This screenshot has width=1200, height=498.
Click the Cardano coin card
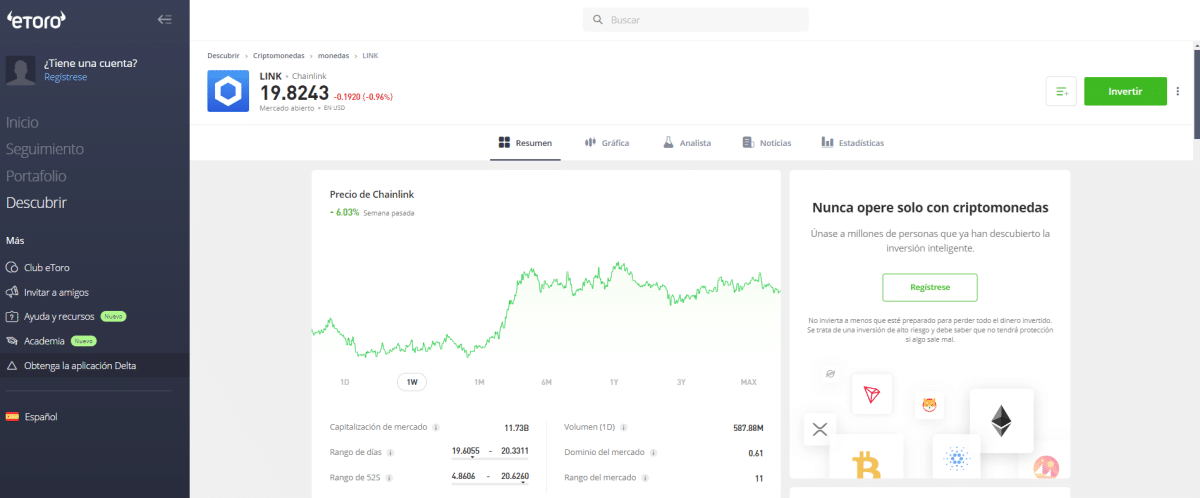coord(957,456)
